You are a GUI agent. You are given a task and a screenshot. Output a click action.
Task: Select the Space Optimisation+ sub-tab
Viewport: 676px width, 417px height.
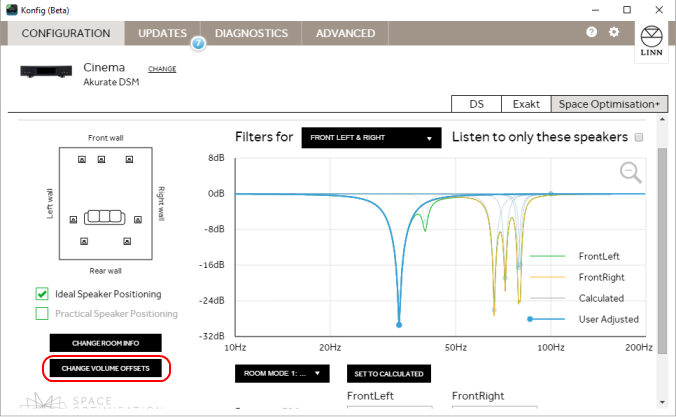tap(609, 104)
